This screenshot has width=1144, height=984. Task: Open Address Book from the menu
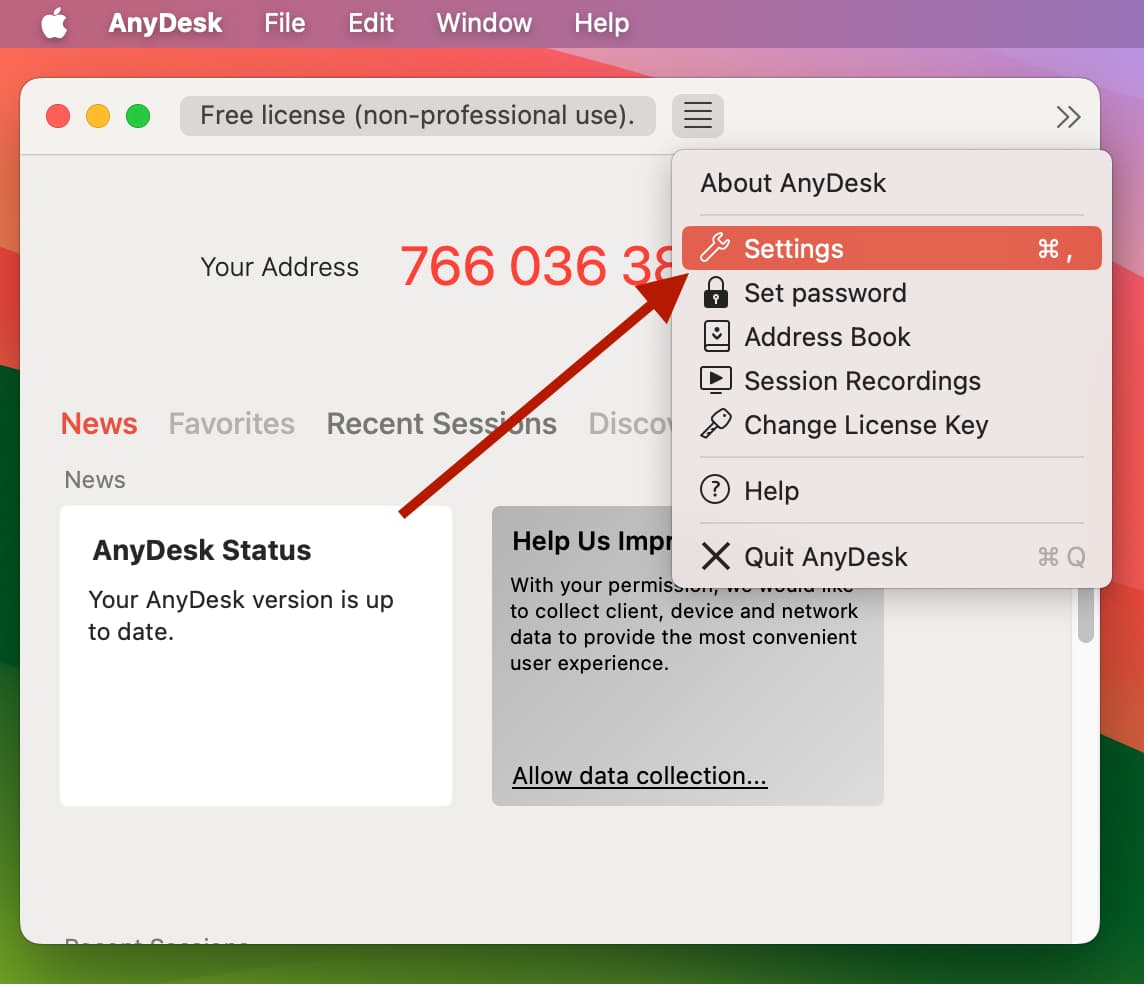892,336
